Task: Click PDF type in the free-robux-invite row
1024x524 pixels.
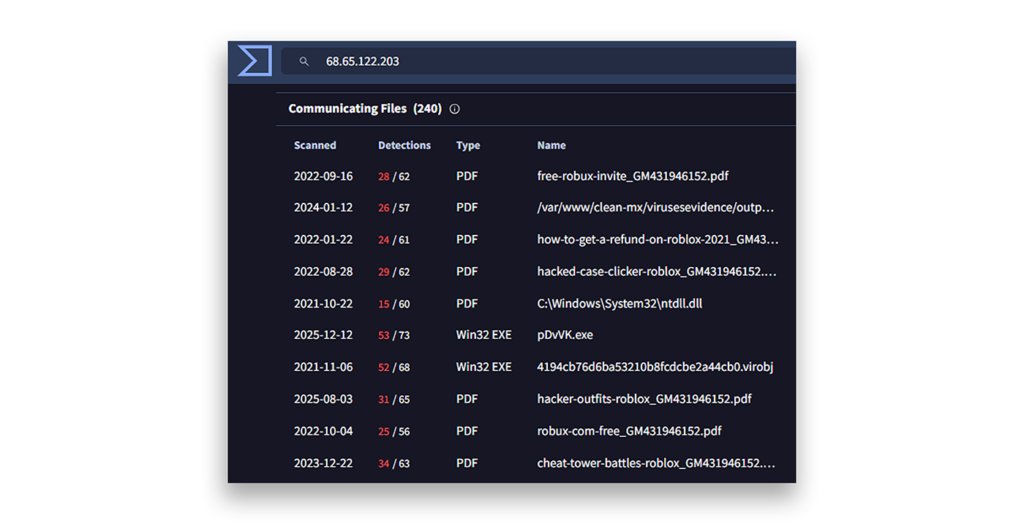Action: click(467, 176)
